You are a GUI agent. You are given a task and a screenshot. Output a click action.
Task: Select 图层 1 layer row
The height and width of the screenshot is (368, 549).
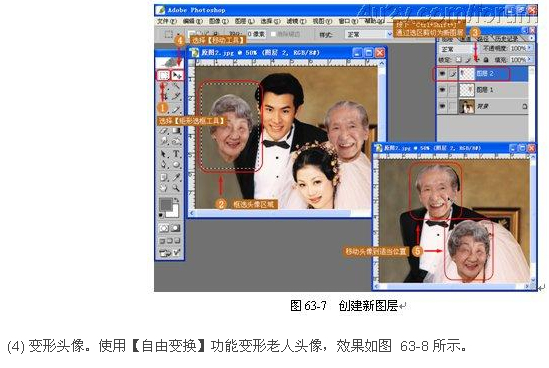pyautogui.click(x=483, y=90)
